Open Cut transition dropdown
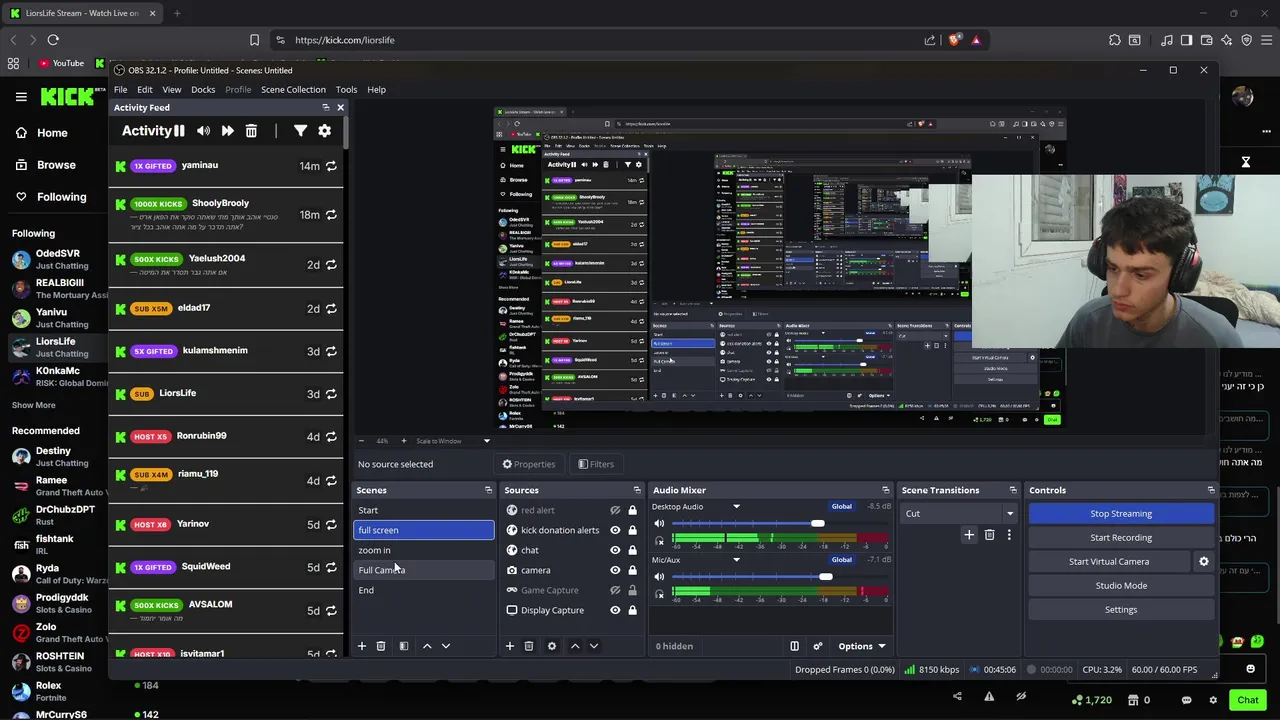The image size is (1280, 720). [x=959, y=513]
